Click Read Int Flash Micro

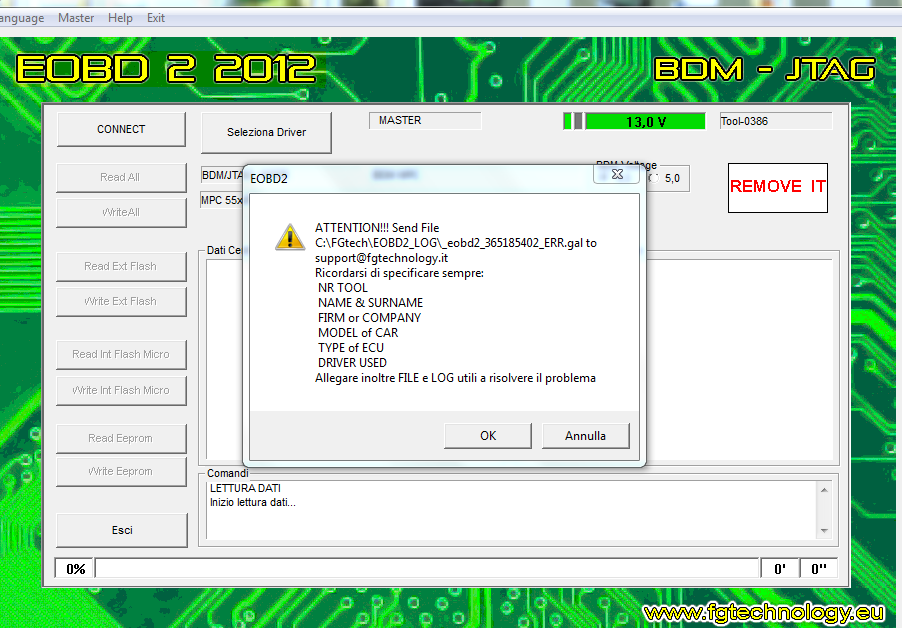click(121, 355)
